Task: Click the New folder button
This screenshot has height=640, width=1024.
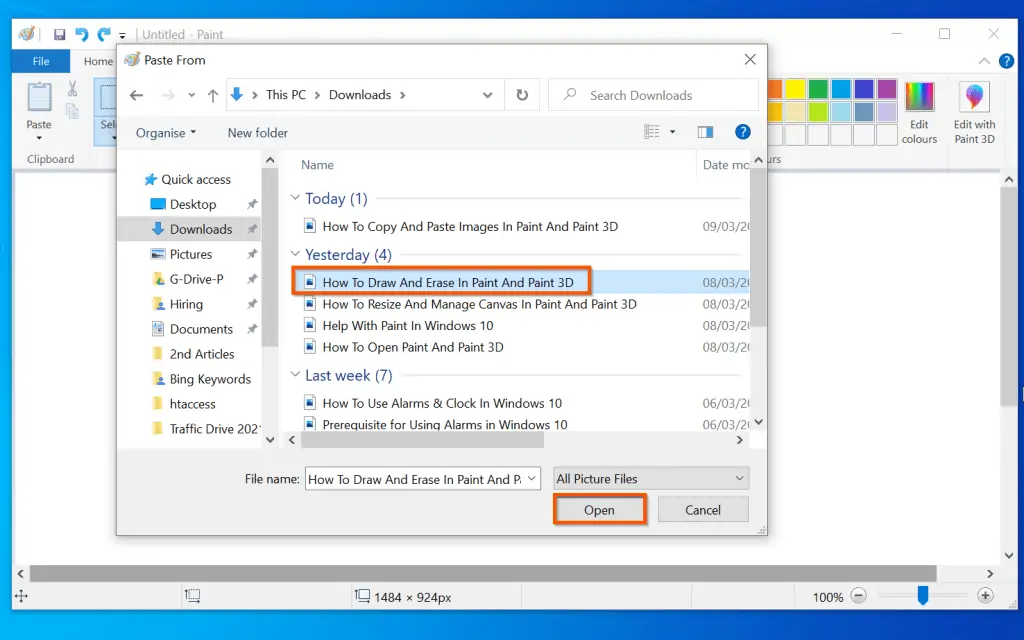Action: [x=257, y=133]
